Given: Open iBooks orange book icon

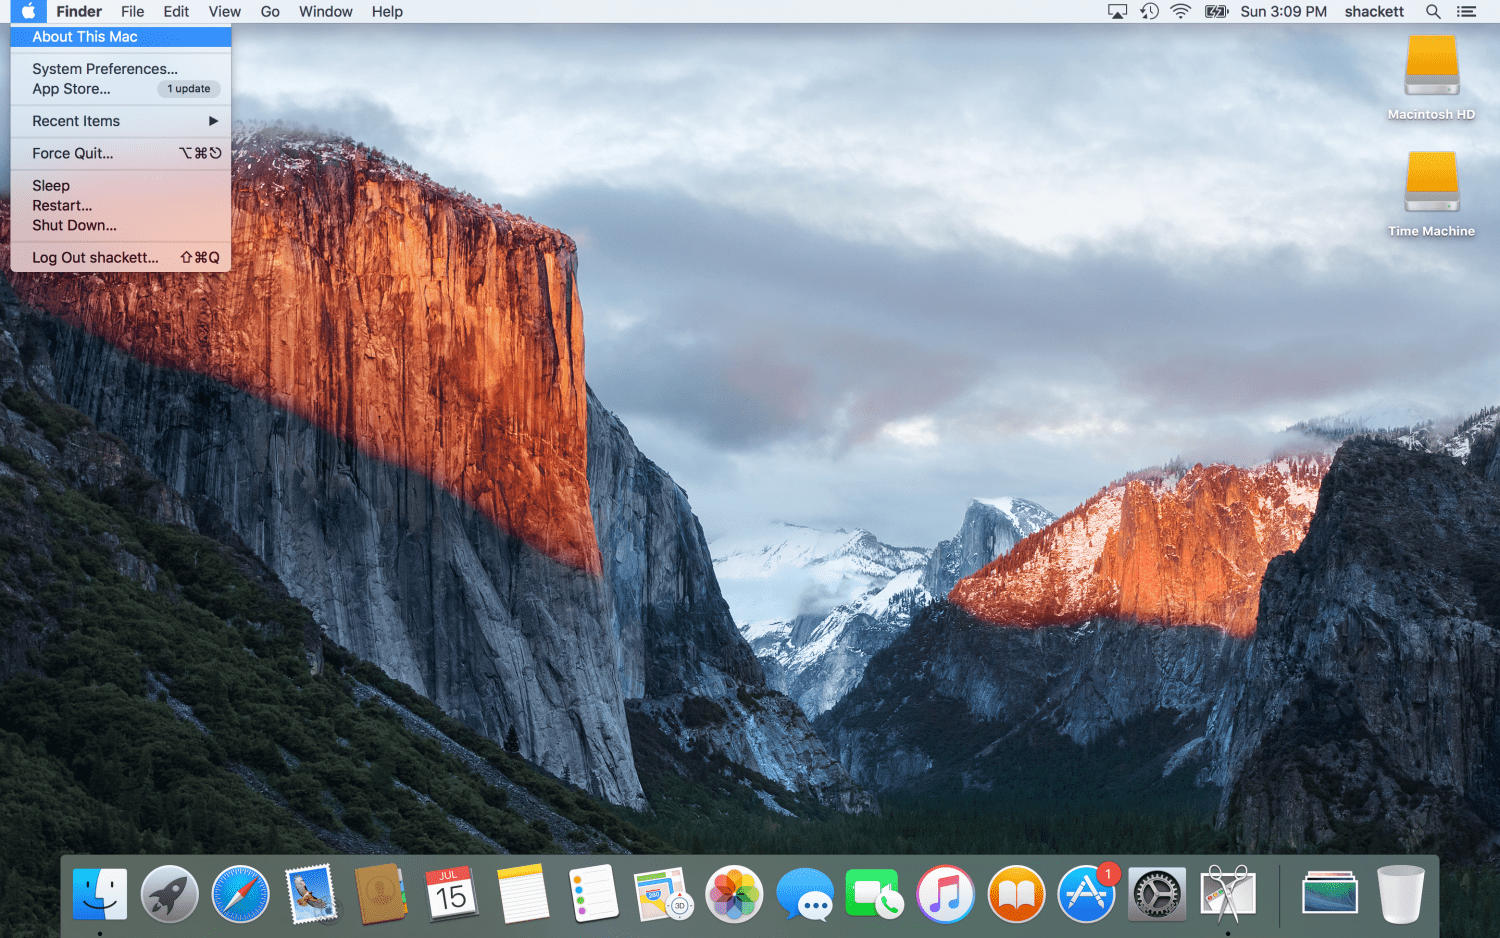Looking at the screenshot, I should coord(1016,894).
